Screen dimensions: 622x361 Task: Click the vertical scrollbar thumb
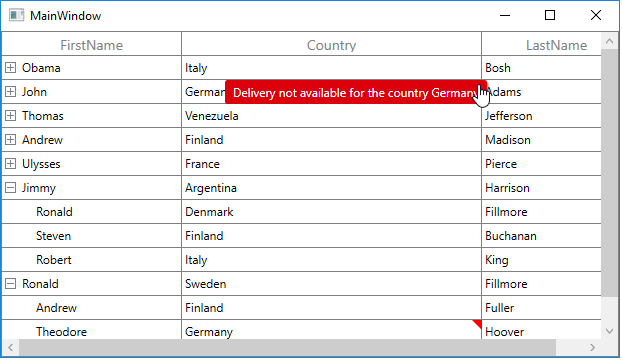[609, 173]
